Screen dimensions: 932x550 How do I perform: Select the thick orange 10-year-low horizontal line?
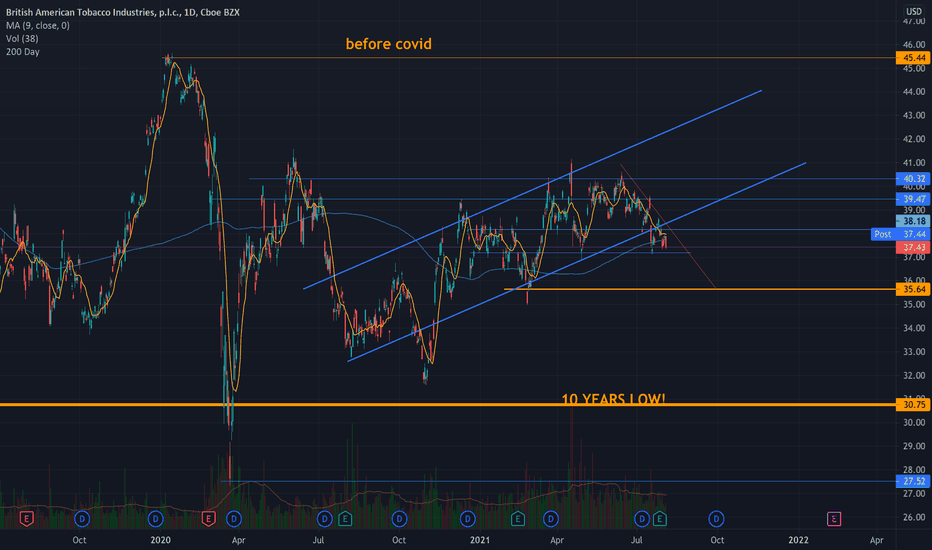pos(448,405)
